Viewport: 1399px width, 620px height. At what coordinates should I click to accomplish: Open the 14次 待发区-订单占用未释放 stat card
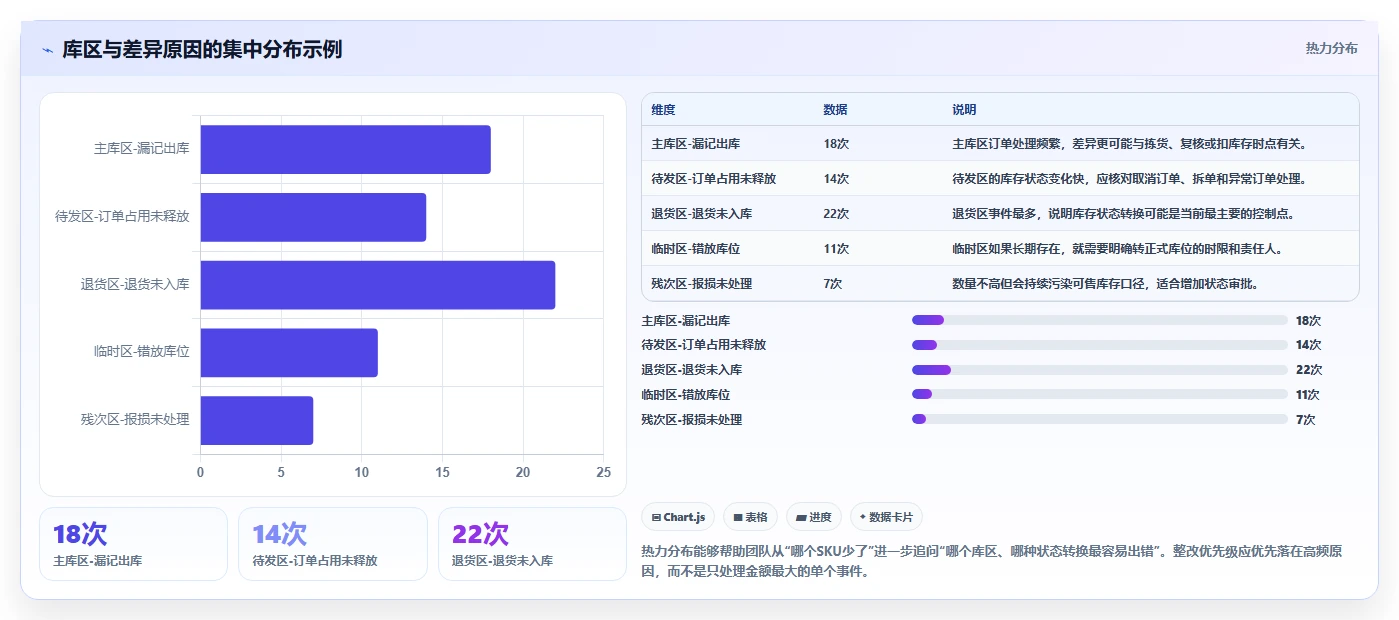(x=332, y=544)
